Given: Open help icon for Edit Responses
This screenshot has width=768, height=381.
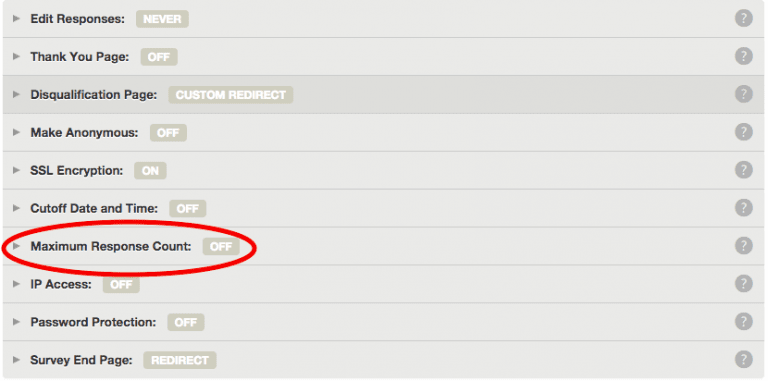Looking at the screenshot, I should pyautogui.click(x=744, y=19).
